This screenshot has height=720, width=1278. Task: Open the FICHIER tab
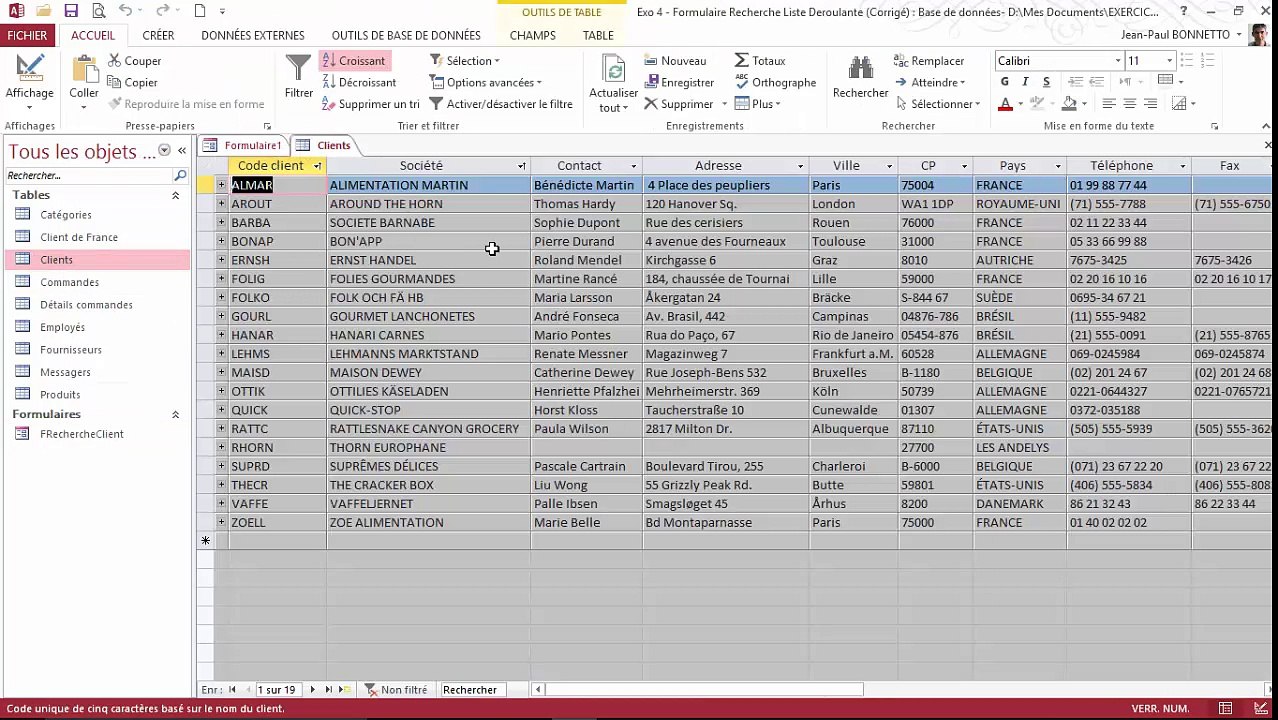[x=27, y=35]
